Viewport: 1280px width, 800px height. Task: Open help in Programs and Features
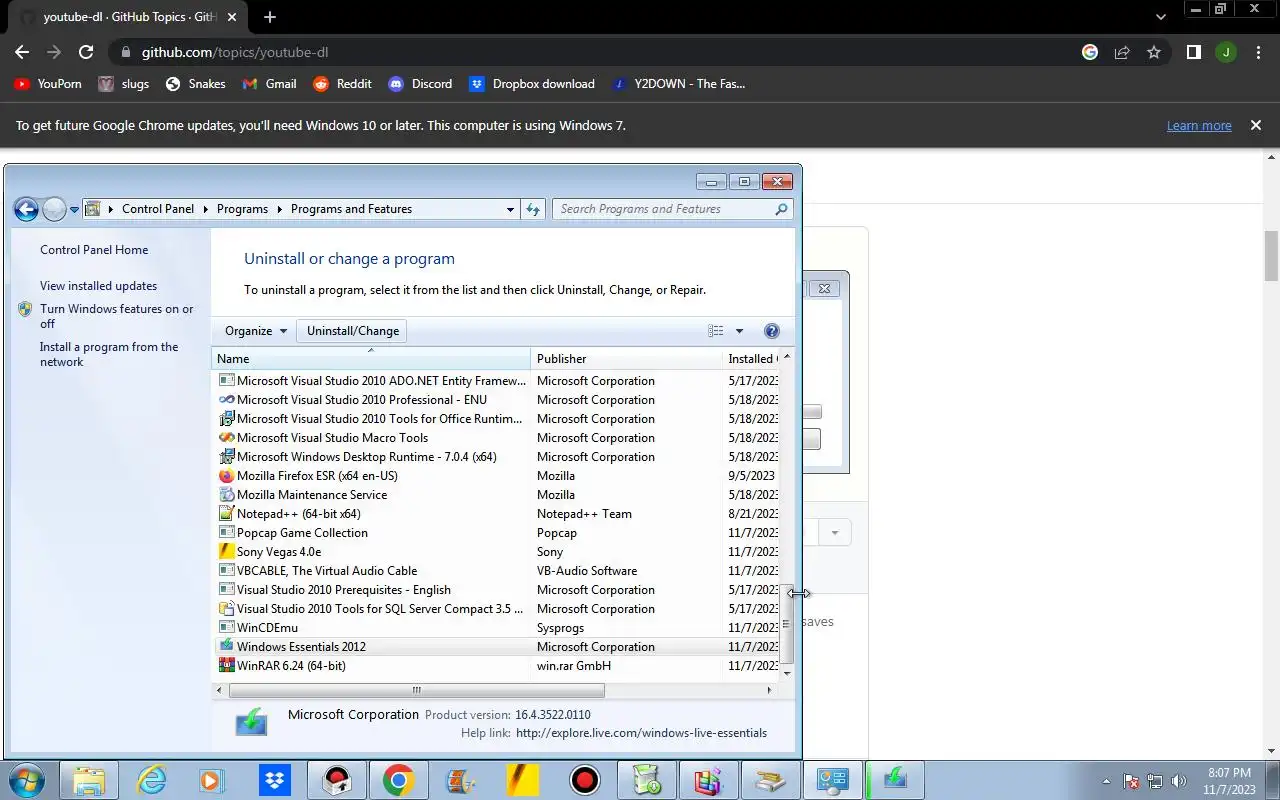pyautogui.click(x=771, y=331)
